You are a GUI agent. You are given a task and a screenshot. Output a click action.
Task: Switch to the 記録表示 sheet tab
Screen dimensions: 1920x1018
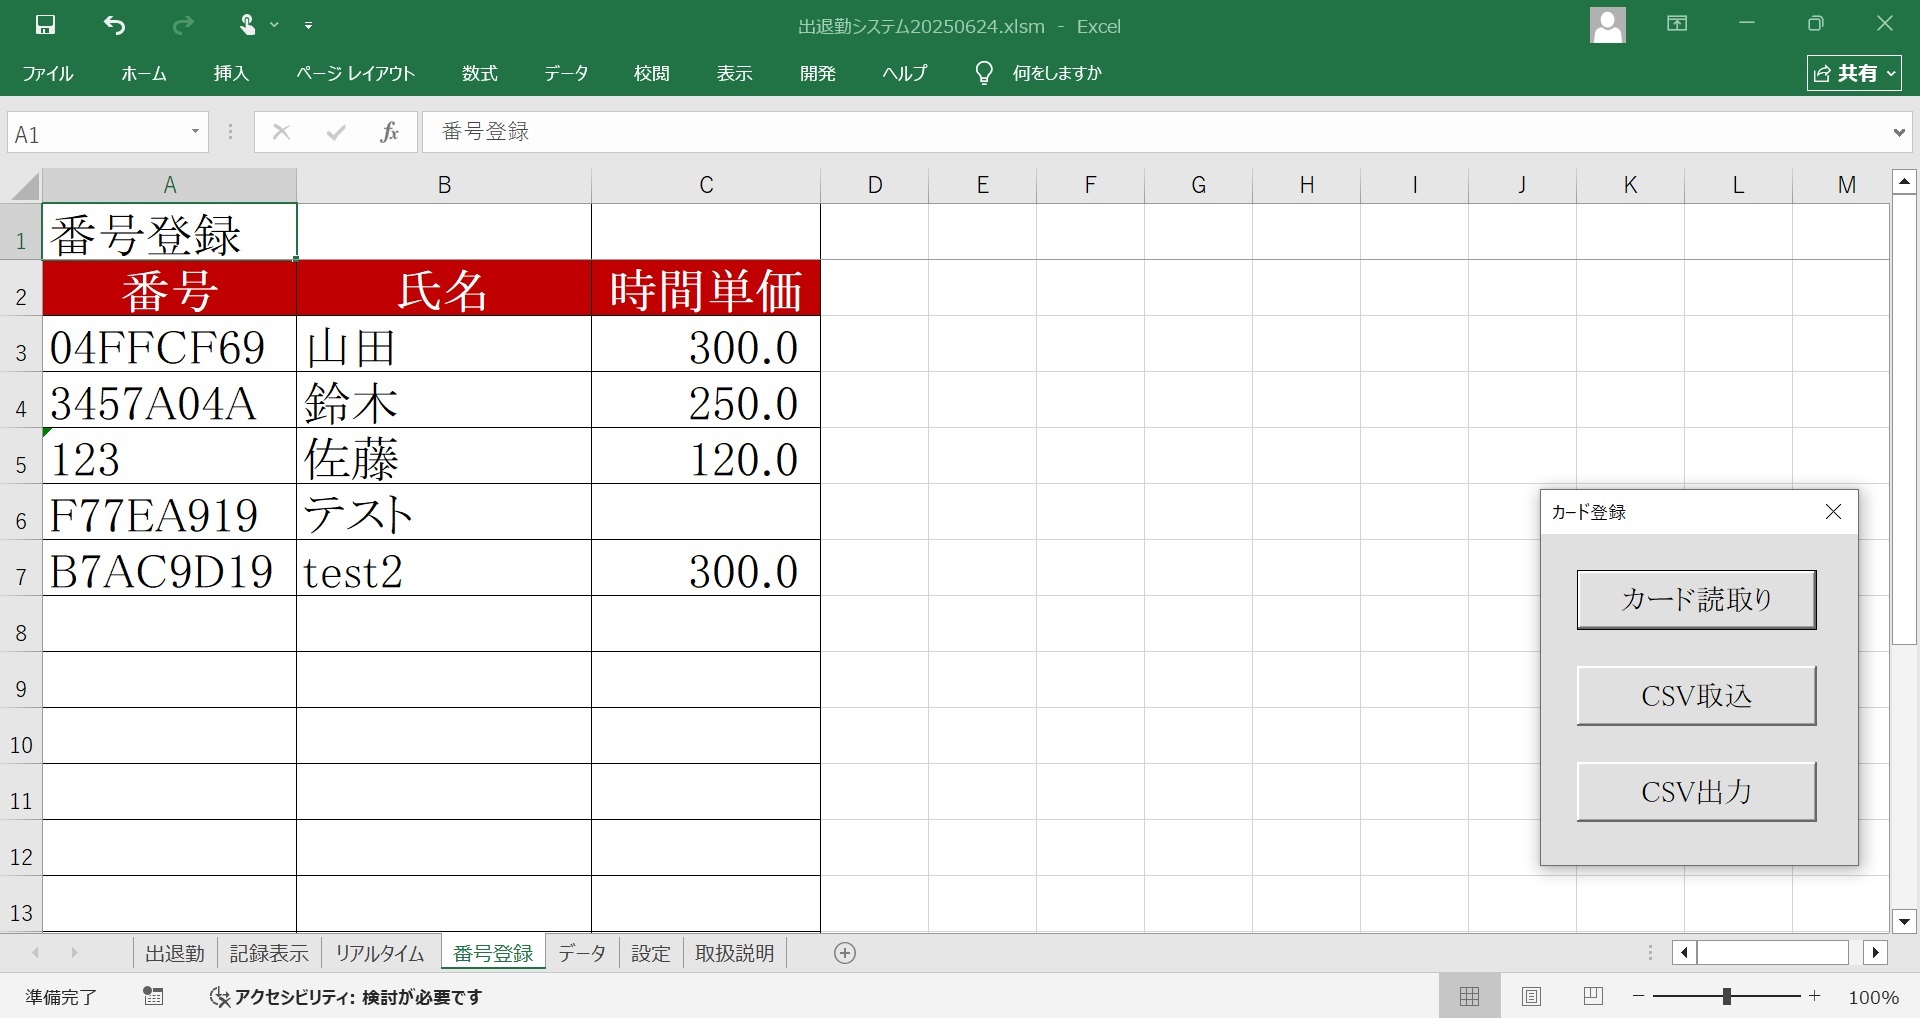tap(269, 953)
